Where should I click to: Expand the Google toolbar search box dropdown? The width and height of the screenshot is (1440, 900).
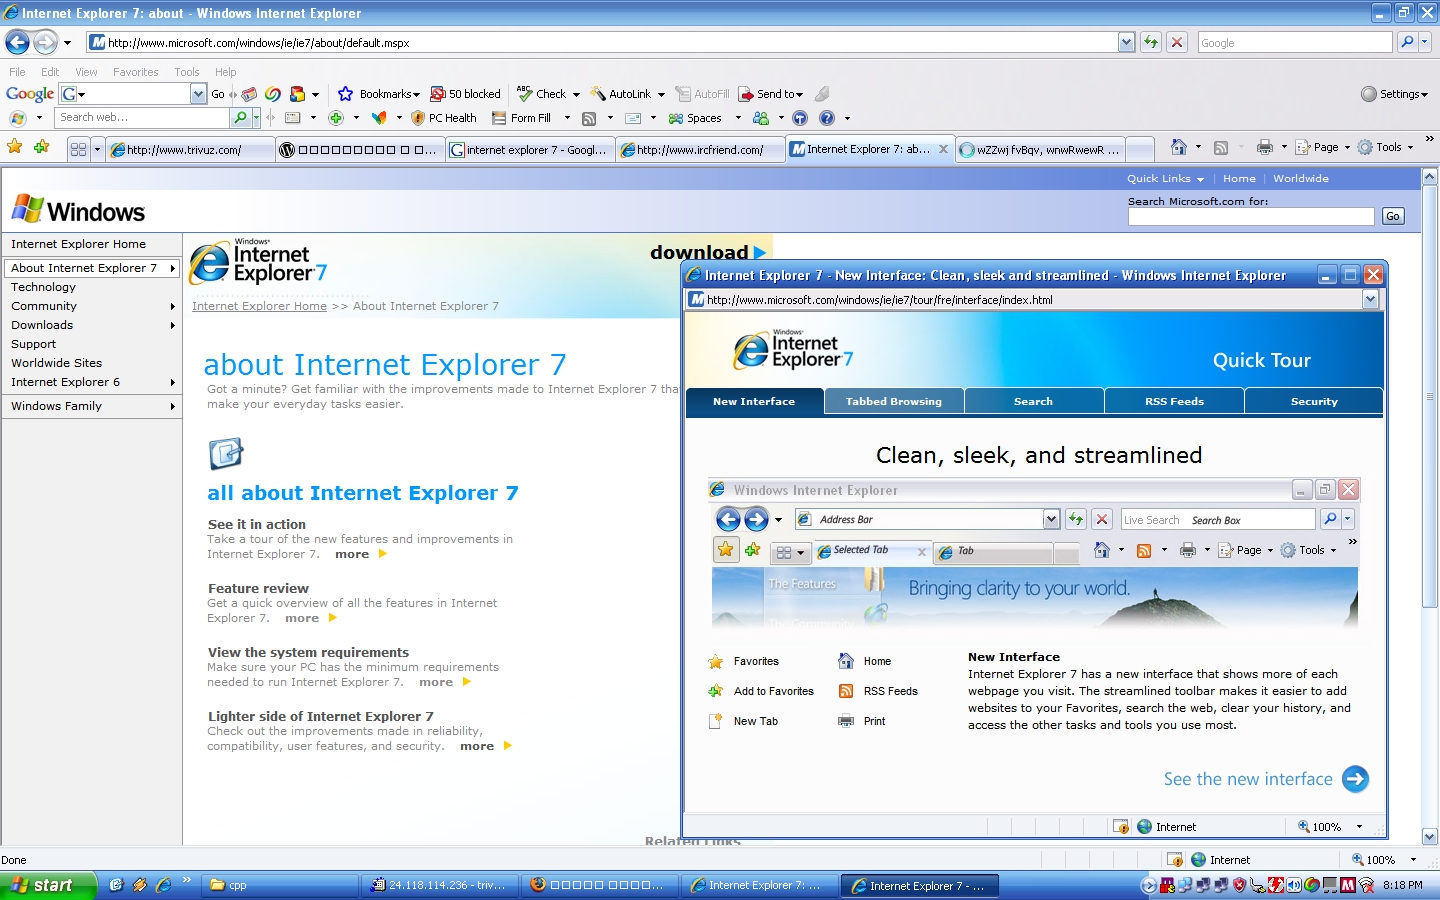click(x=198, y=94)
